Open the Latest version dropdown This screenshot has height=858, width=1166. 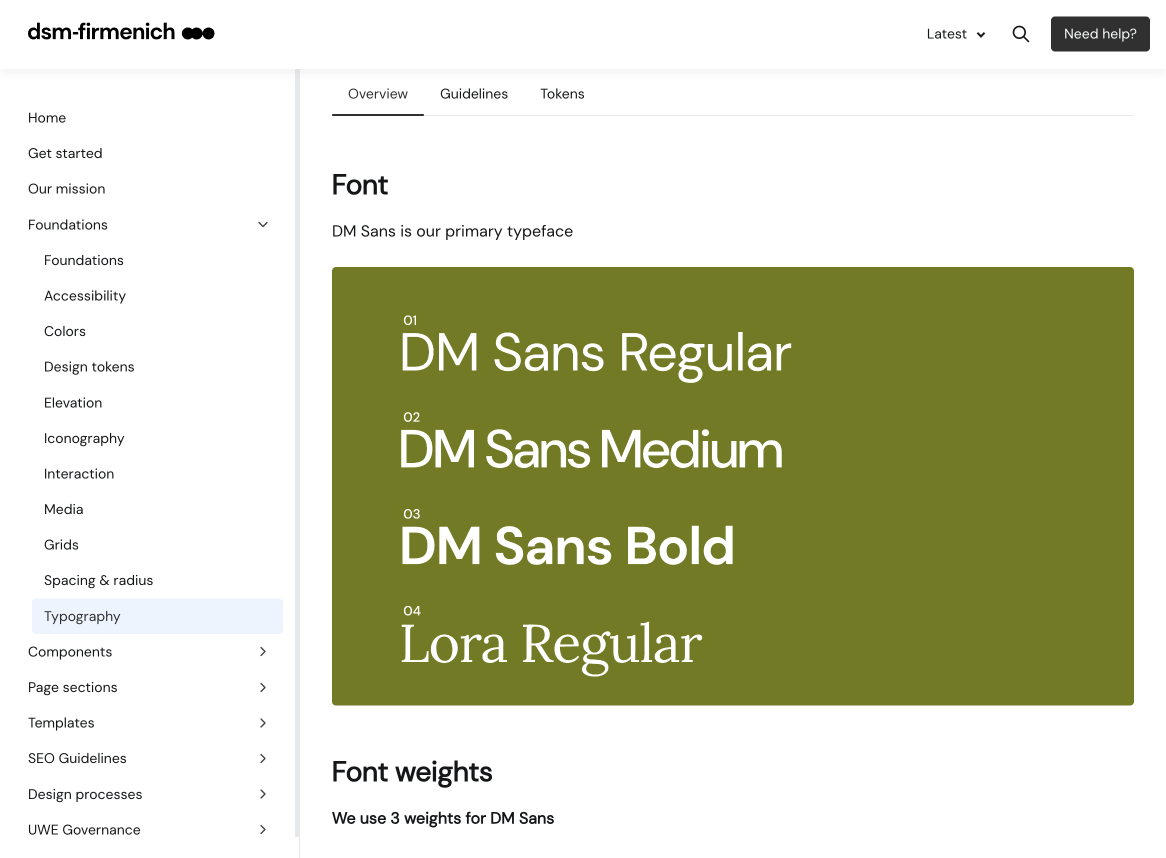pos(955,34)
